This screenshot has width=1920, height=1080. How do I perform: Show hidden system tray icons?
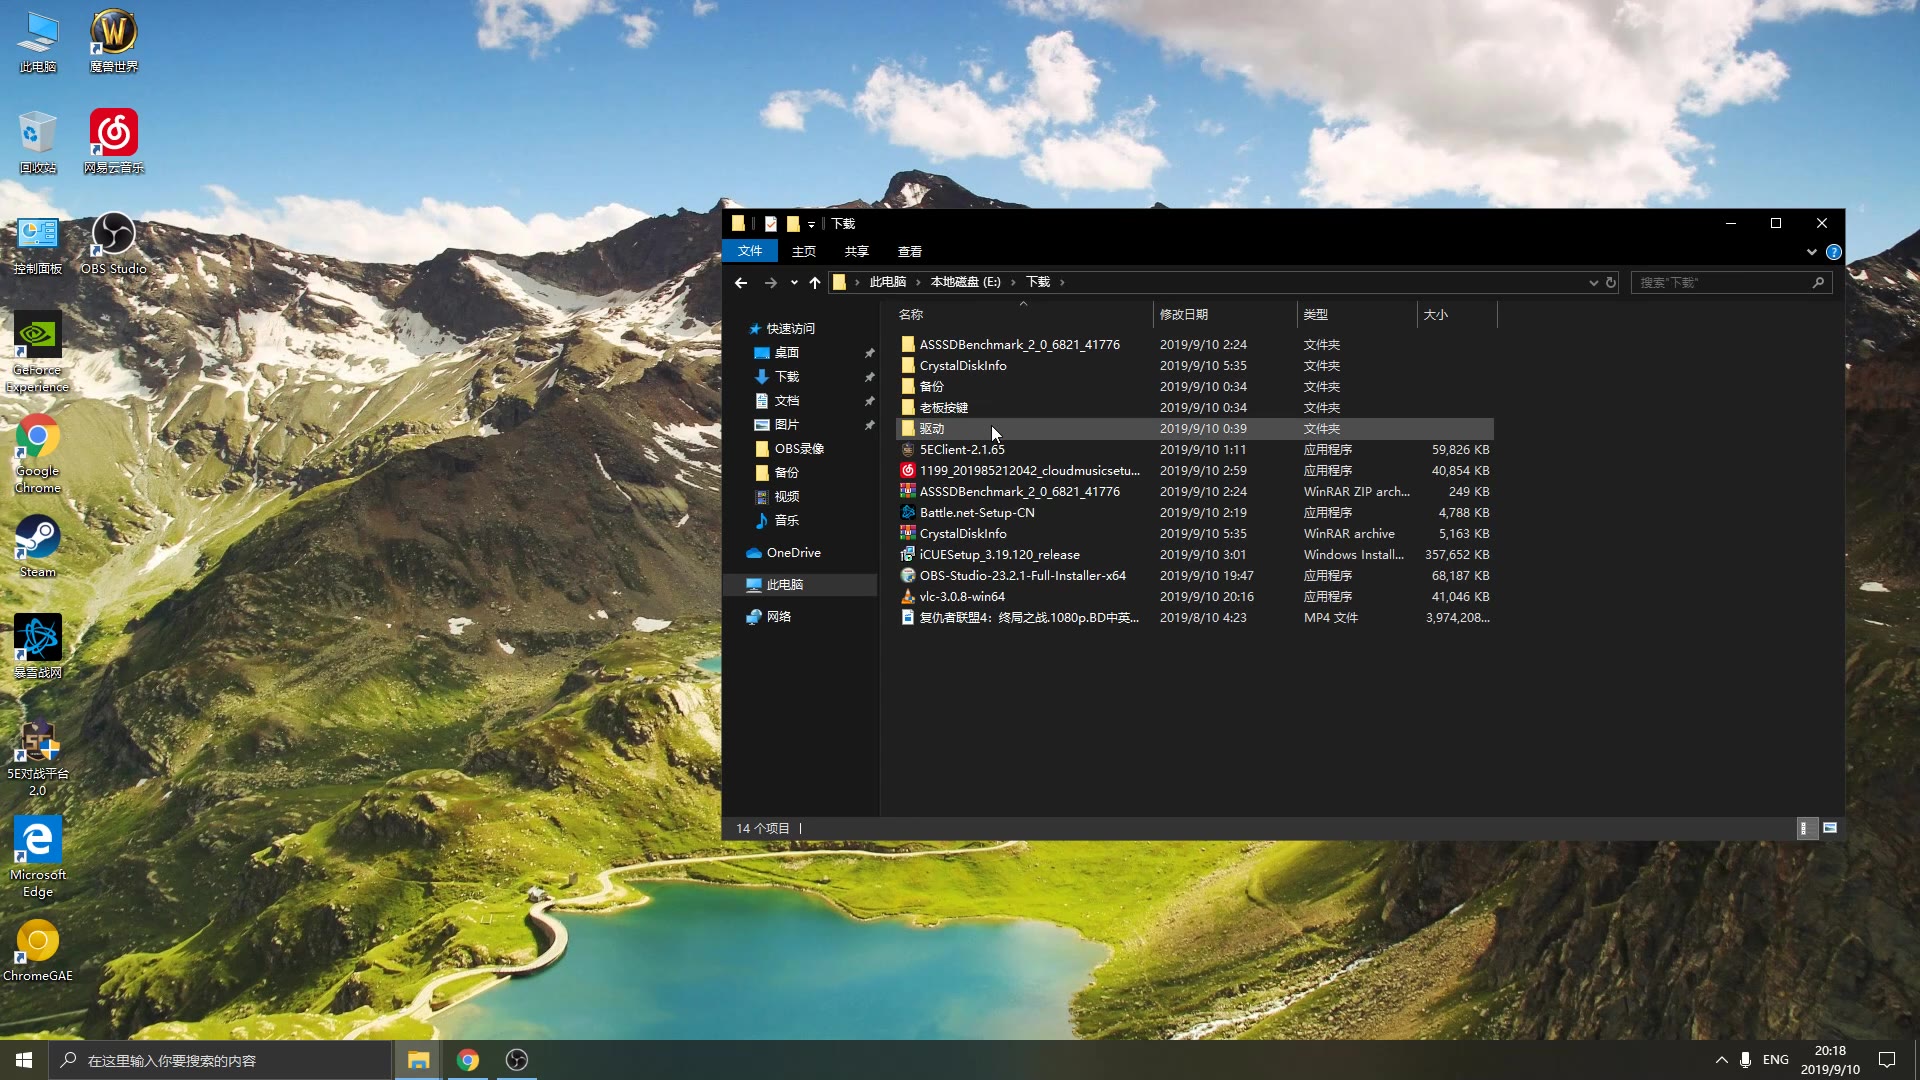click(1721, 1060)
